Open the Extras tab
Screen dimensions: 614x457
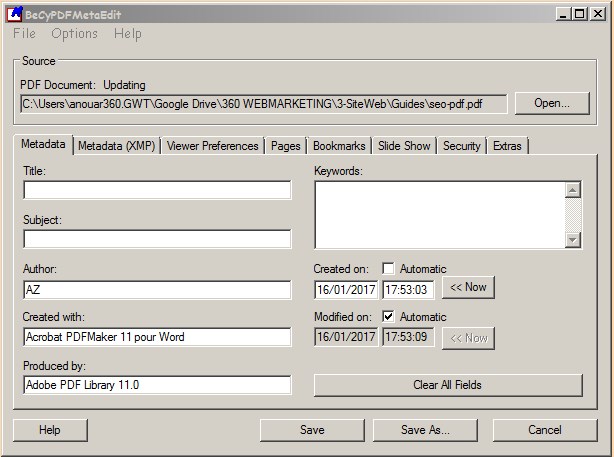tap(507, 146)
